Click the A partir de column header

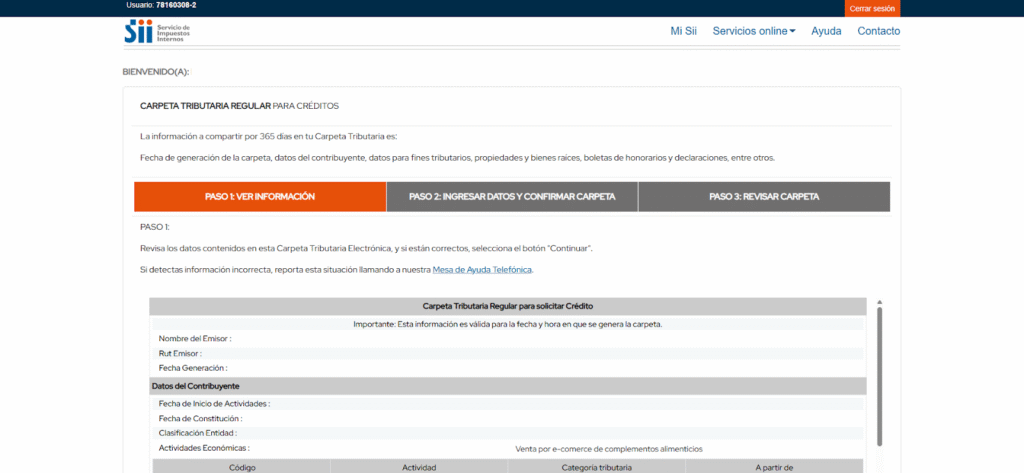(775, 467)
